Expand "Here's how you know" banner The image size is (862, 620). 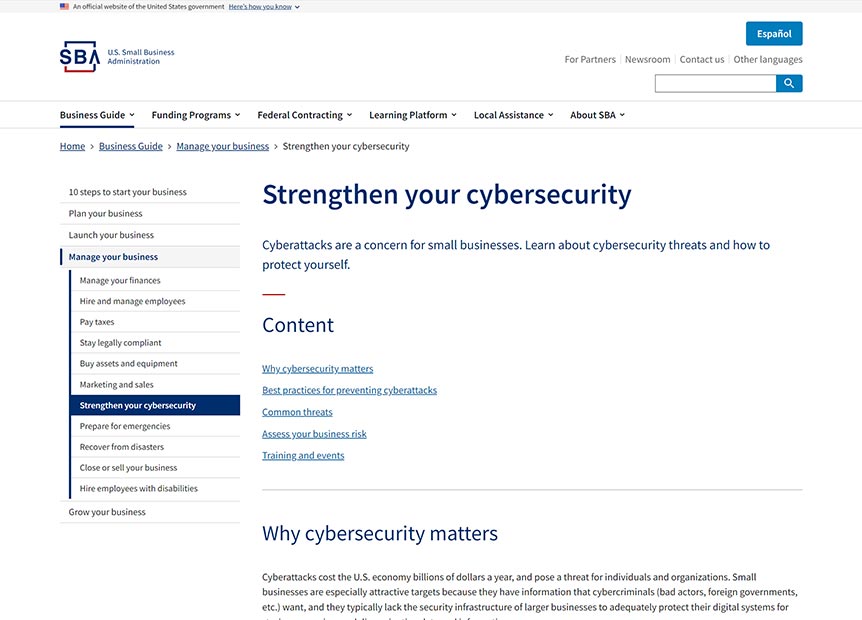pyautogui.click(x=263, y=6)
